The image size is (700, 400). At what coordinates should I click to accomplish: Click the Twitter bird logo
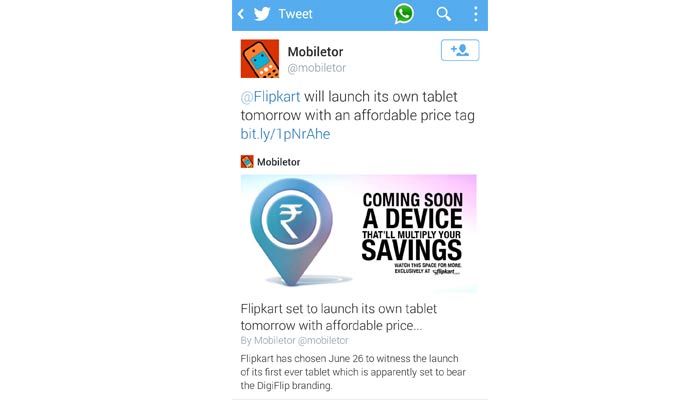pos(262,14)
